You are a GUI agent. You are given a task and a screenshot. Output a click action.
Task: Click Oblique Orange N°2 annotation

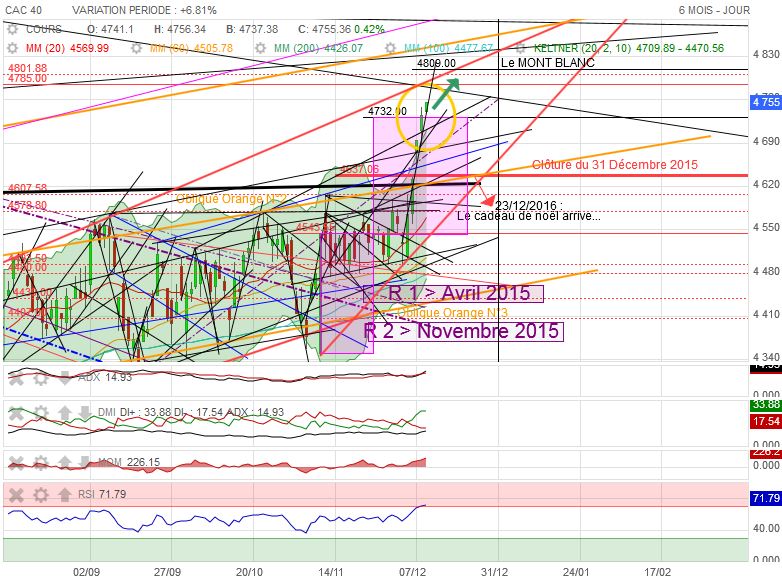tap(231, 199)
